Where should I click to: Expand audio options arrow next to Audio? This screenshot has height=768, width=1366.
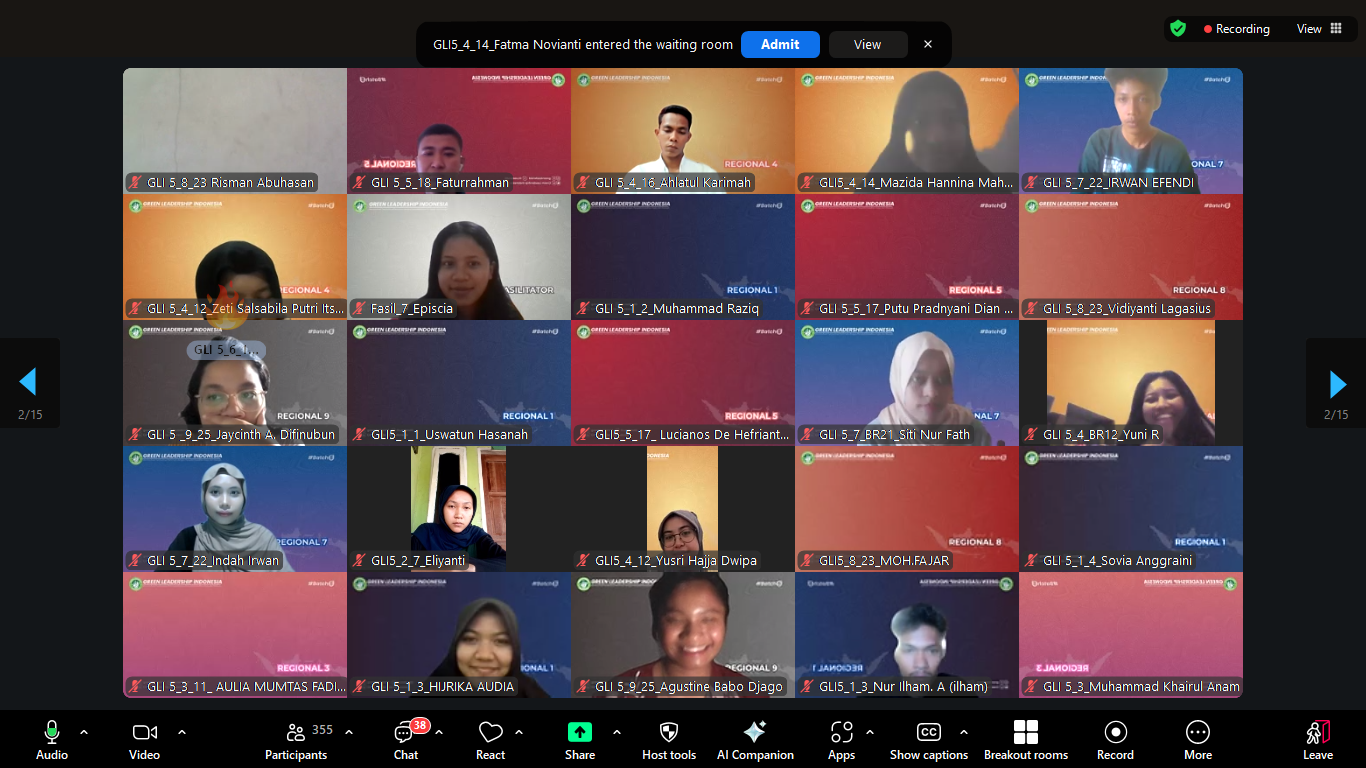point(84,732)
